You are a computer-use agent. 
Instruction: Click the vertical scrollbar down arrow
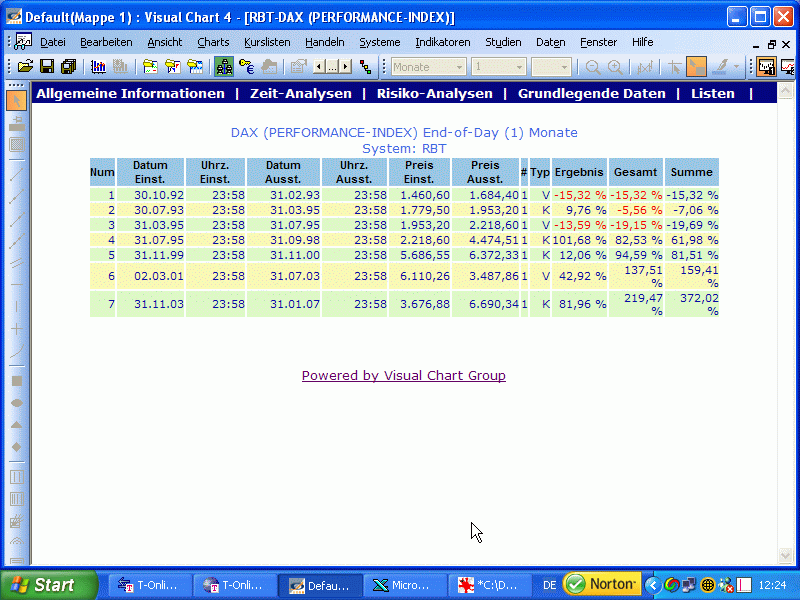tap(785, 556)
